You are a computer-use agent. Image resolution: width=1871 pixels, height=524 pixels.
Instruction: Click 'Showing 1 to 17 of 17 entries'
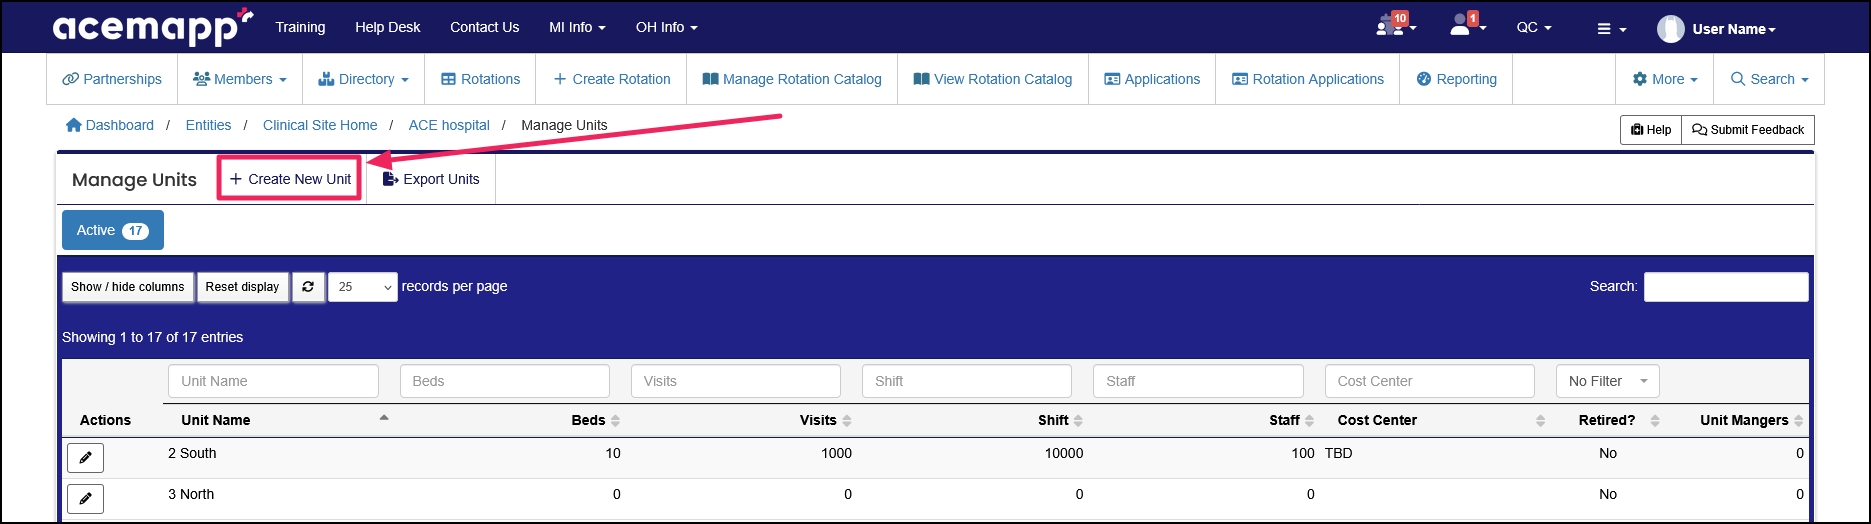click(x=153, y=337)
